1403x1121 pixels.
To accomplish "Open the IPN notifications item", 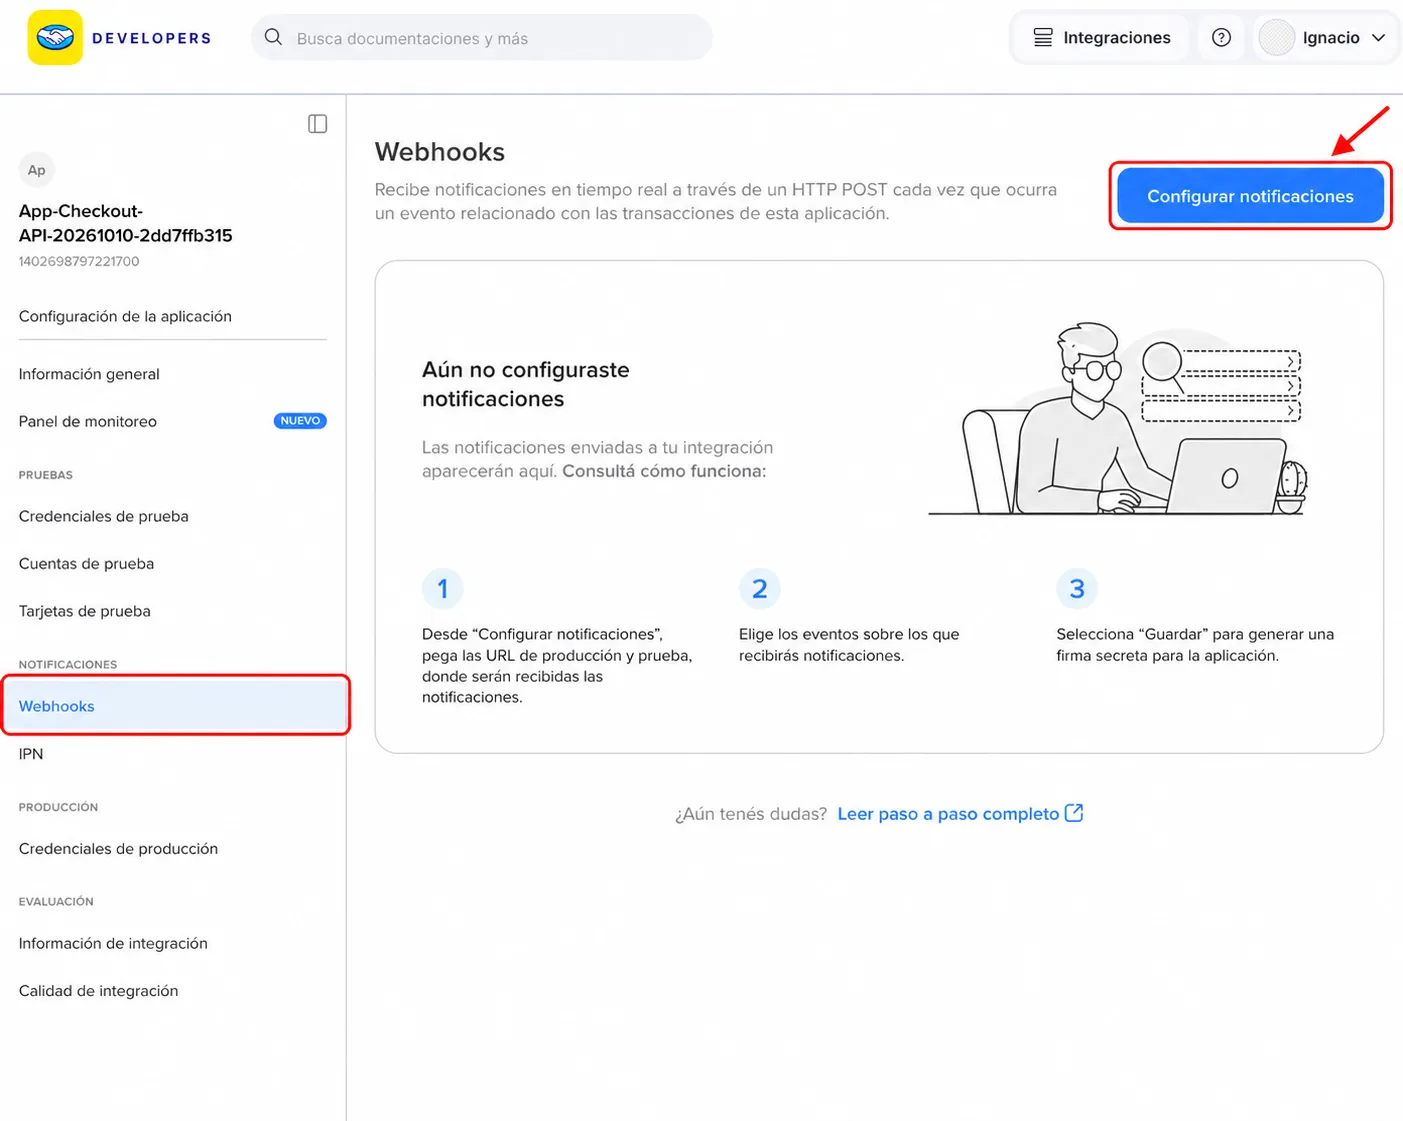I will tap(31, 754).
